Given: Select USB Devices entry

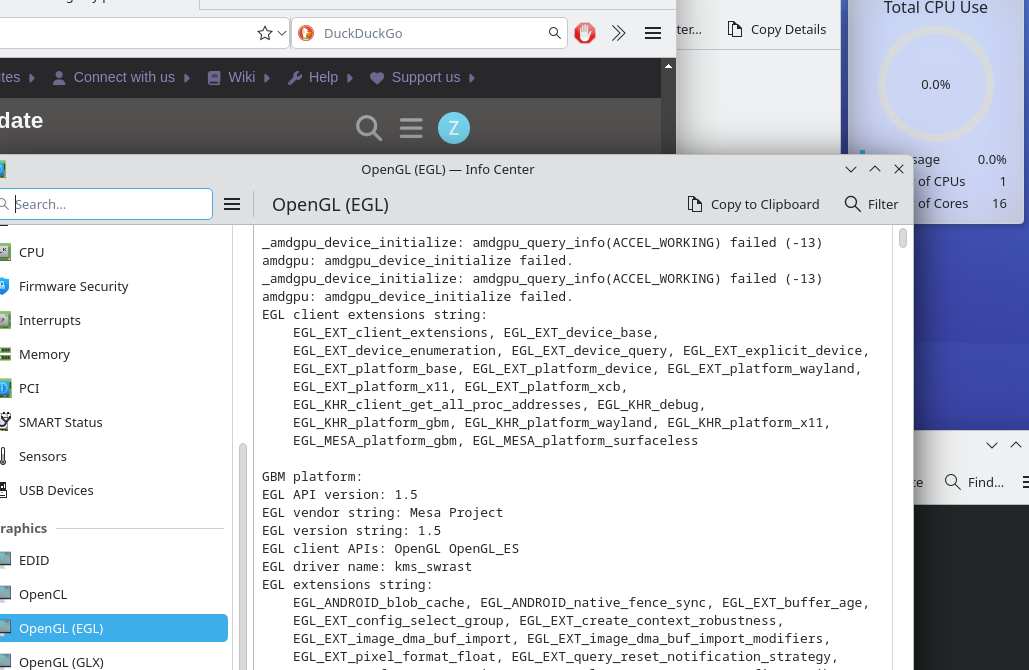Looking at the screenshot, I should pyautogui.click(x=56, y=490).
